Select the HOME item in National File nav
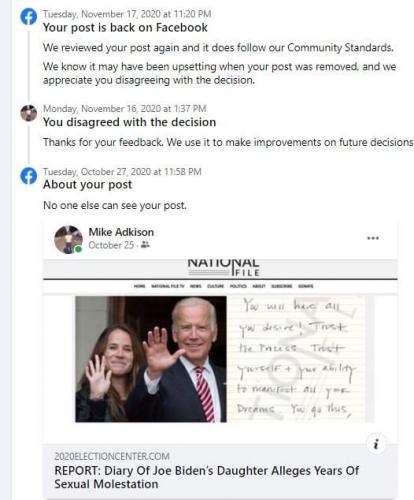This screenshot has height=500, width=414. click(140, 286)
